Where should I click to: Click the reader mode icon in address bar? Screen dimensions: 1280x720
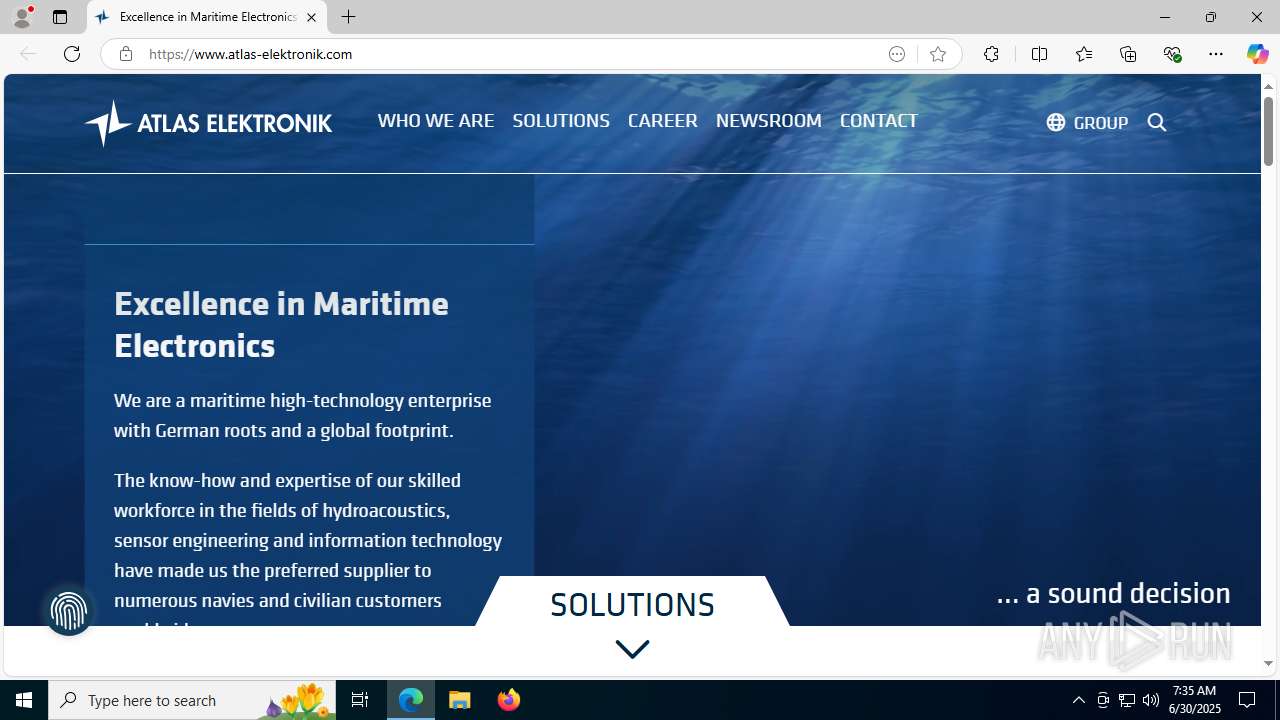tap(897, 54)
